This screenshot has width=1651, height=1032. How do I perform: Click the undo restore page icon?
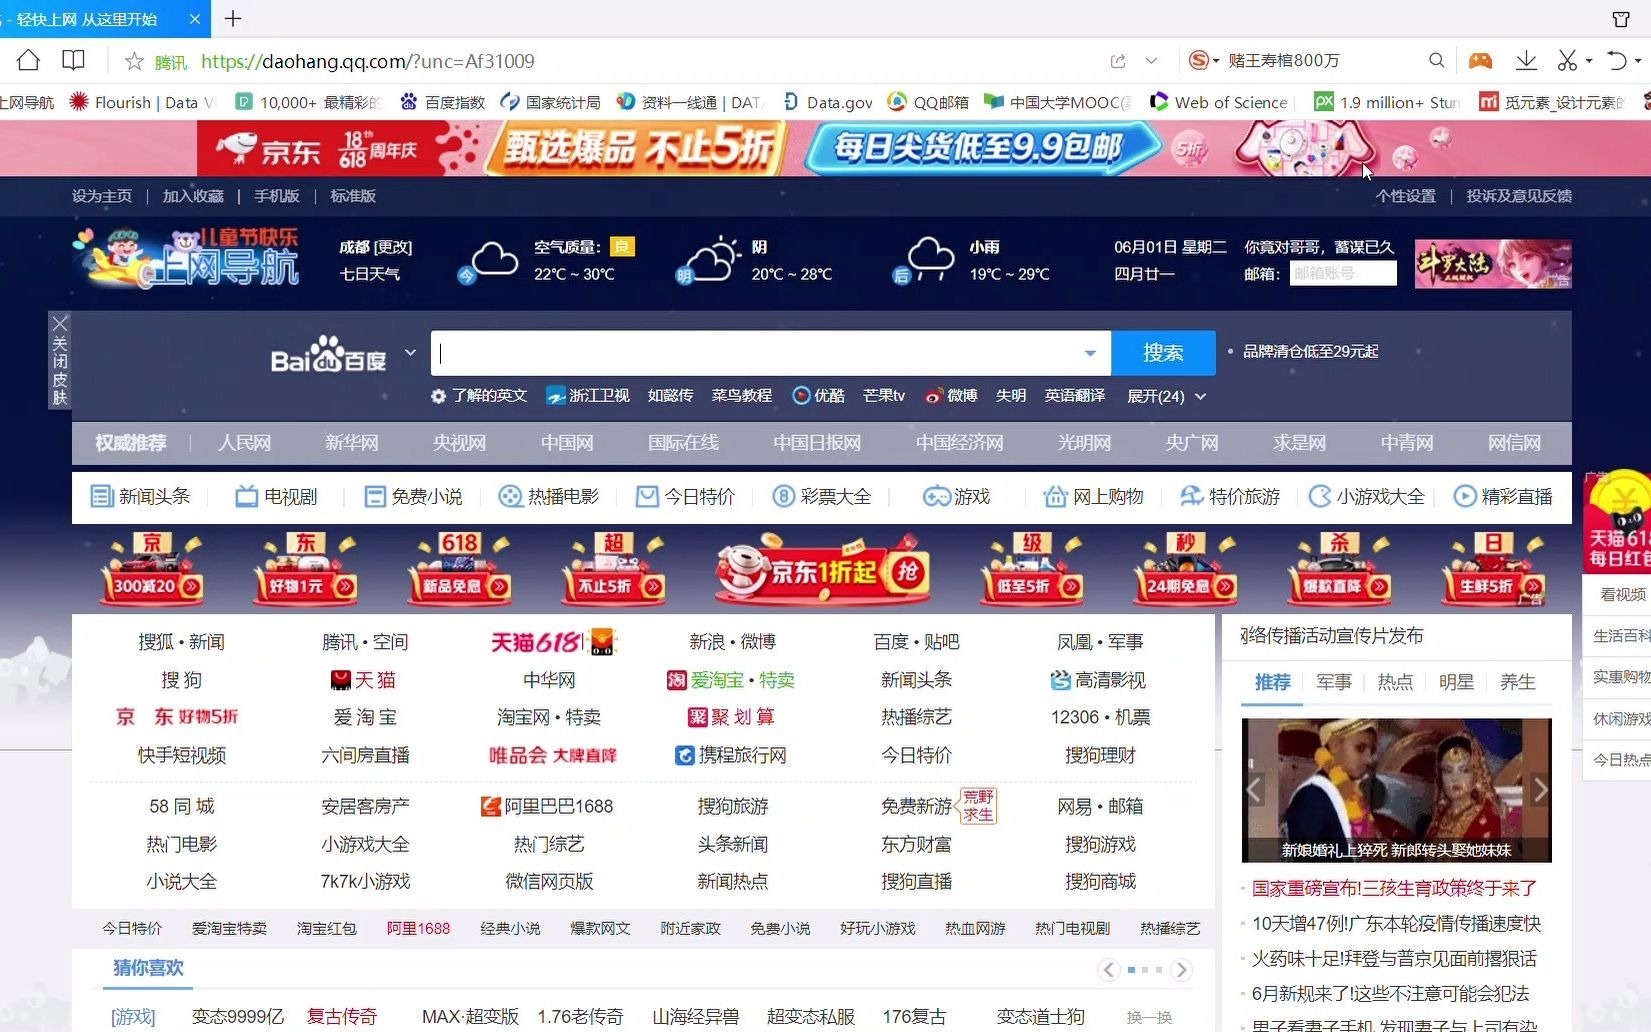[x=1617, y=61]
